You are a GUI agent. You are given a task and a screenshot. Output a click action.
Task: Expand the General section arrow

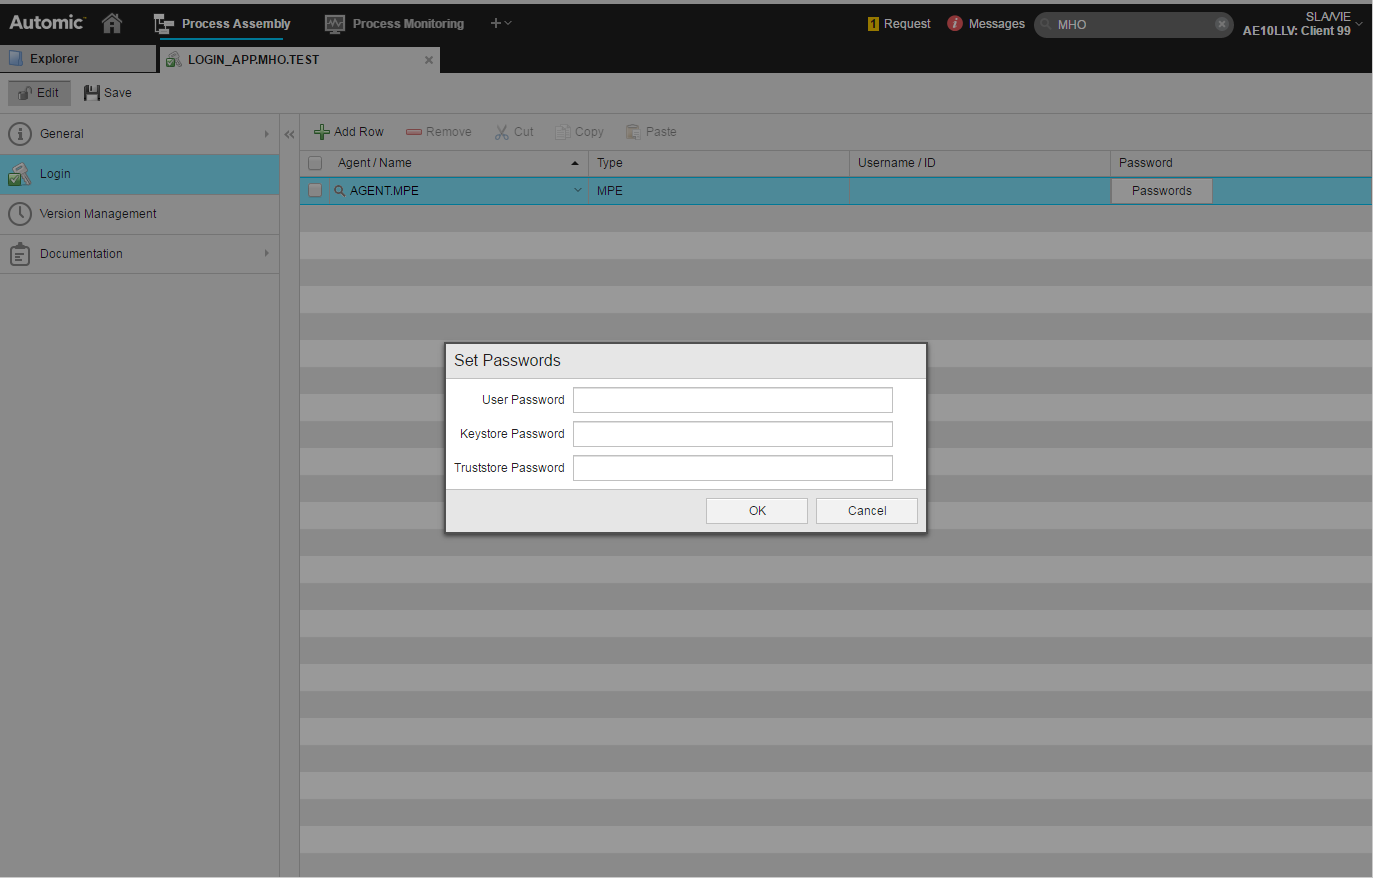[x=266, y=134]
